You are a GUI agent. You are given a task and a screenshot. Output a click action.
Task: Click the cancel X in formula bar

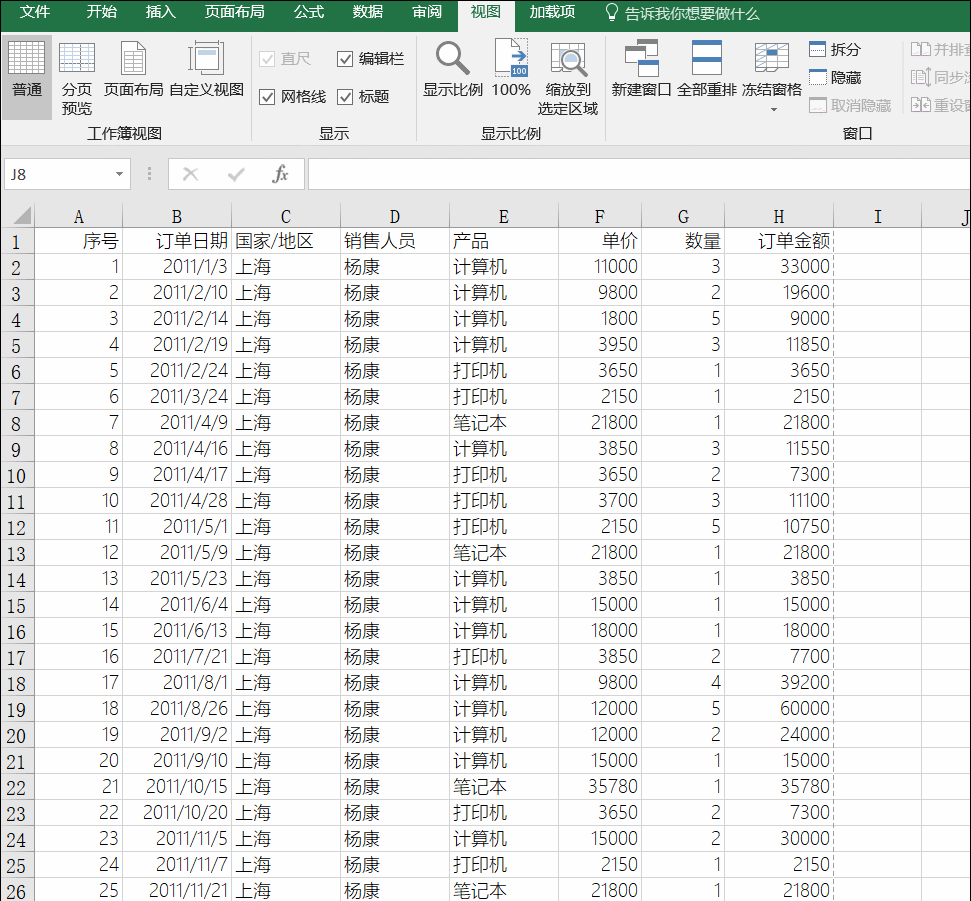click(191, 174)
